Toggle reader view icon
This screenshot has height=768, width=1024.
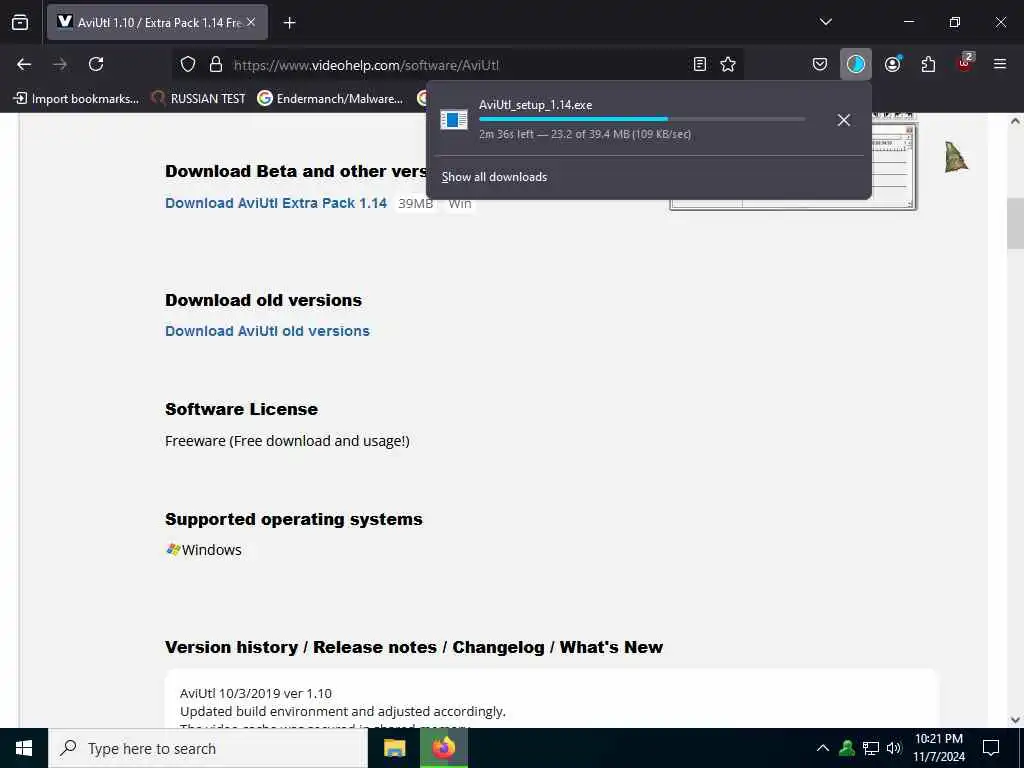pos(699,64)
